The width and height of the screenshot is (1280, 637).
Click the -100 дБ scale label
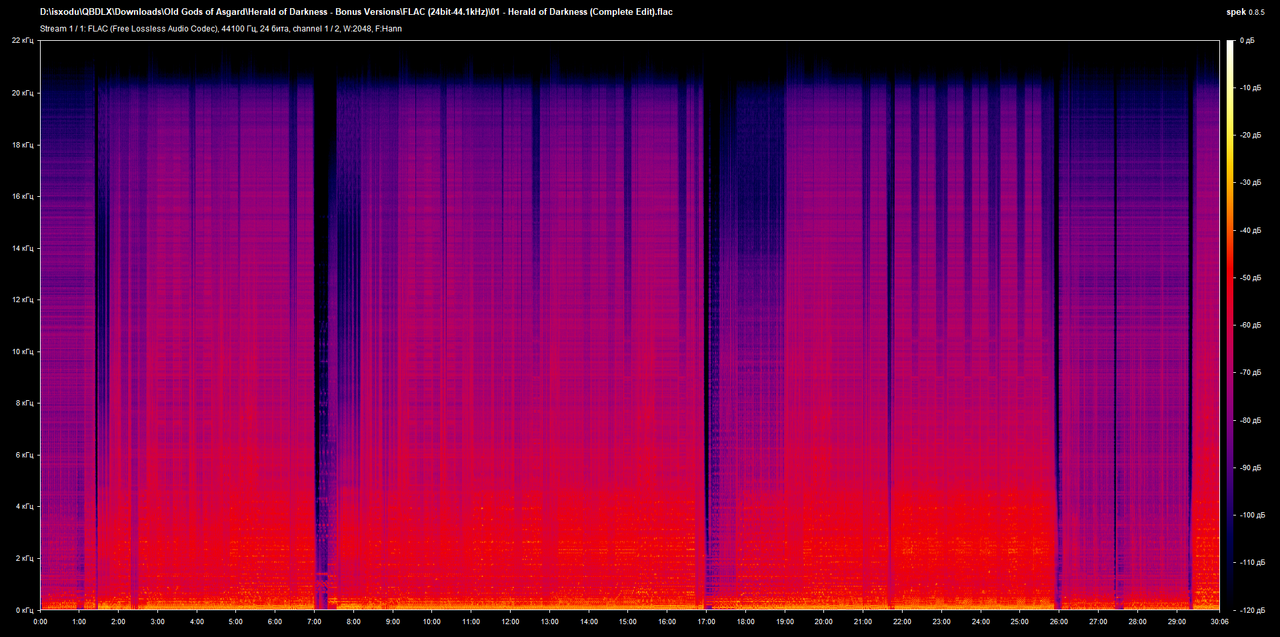(1252, 516)
